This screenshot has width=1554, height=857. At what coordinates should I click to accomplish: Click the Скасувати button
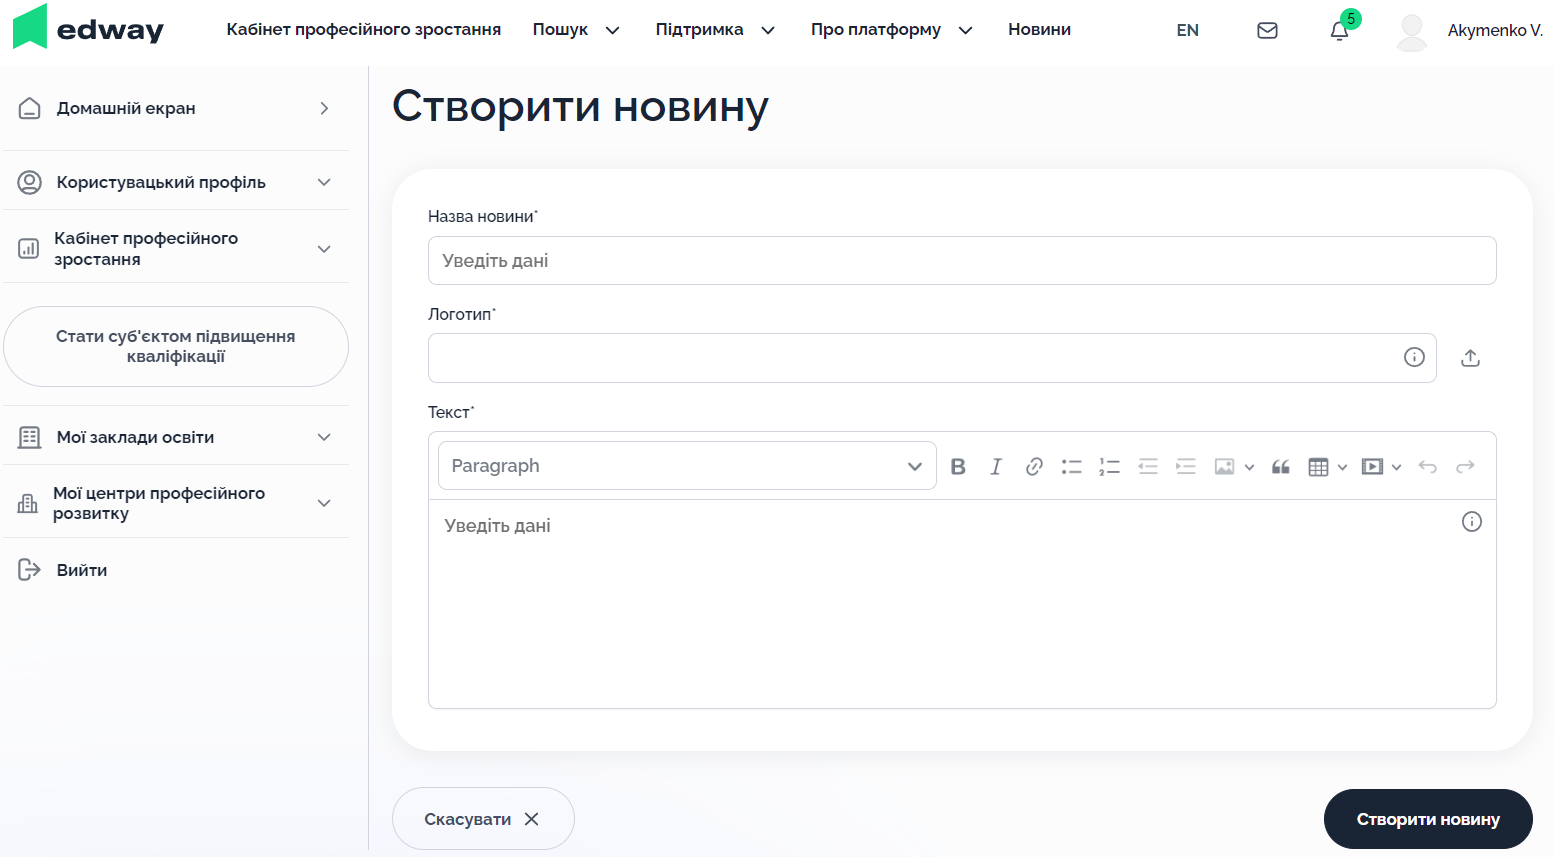(483, 819)
